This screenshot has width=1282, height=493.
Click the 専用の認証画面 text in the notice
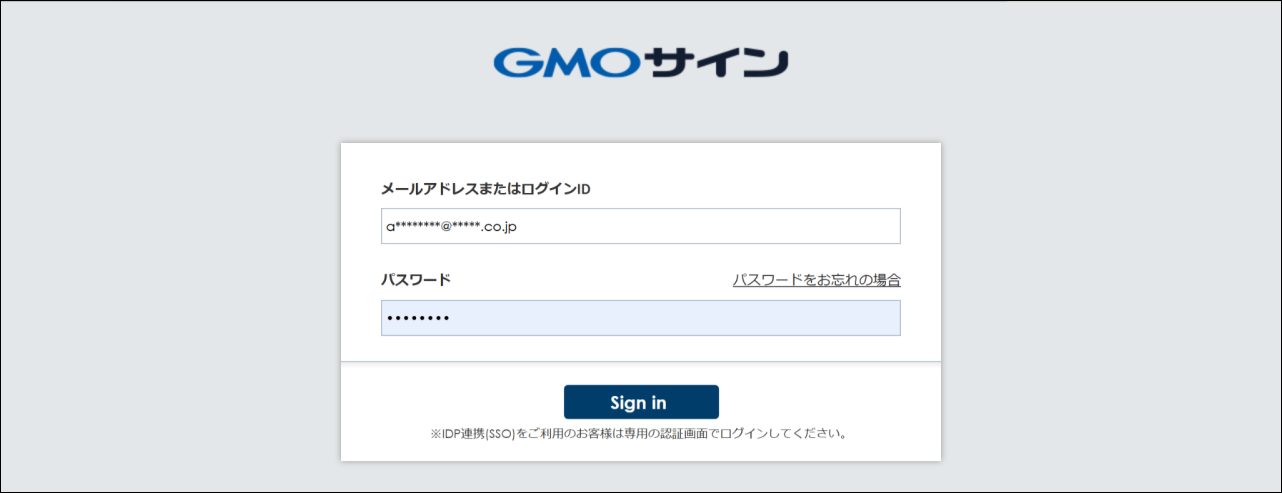(683, 434)
